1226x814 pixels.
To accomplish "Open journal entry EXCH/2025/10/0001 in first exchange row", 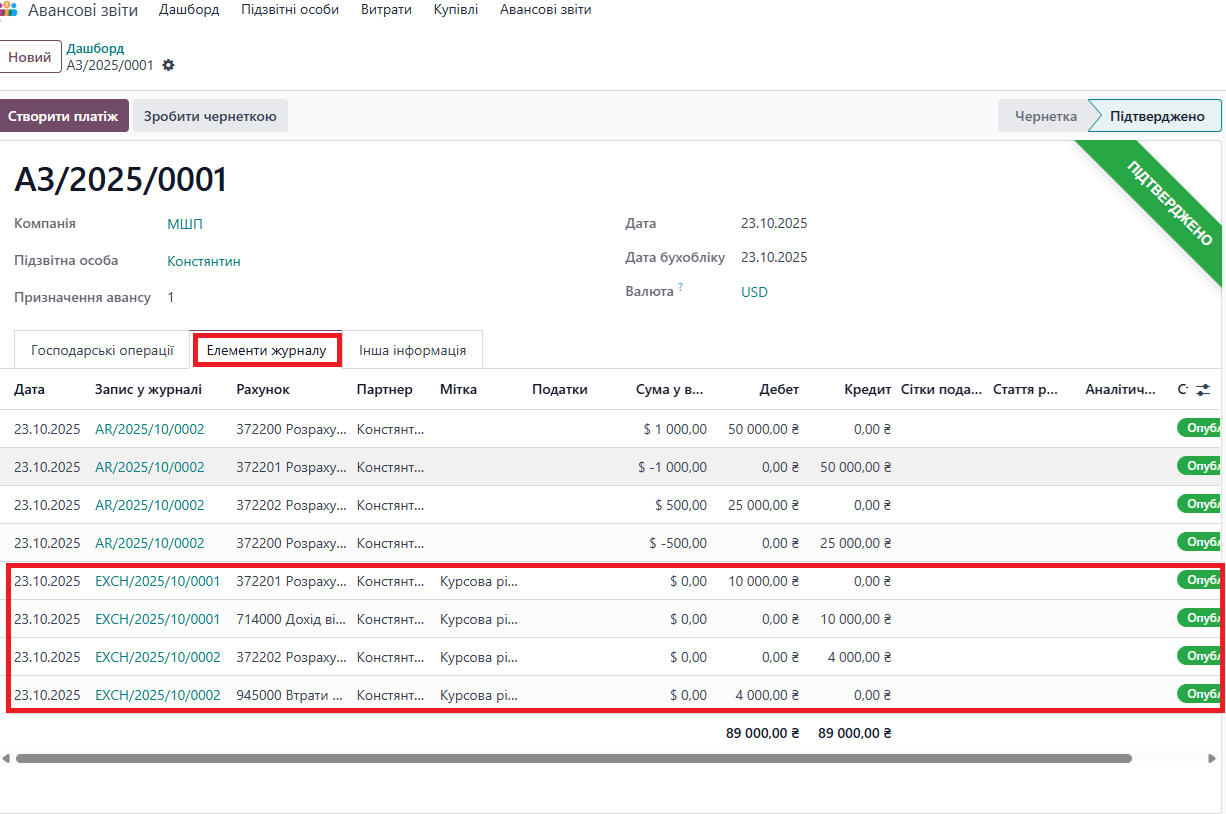I will pyautogui.click(x=157, y=581).
